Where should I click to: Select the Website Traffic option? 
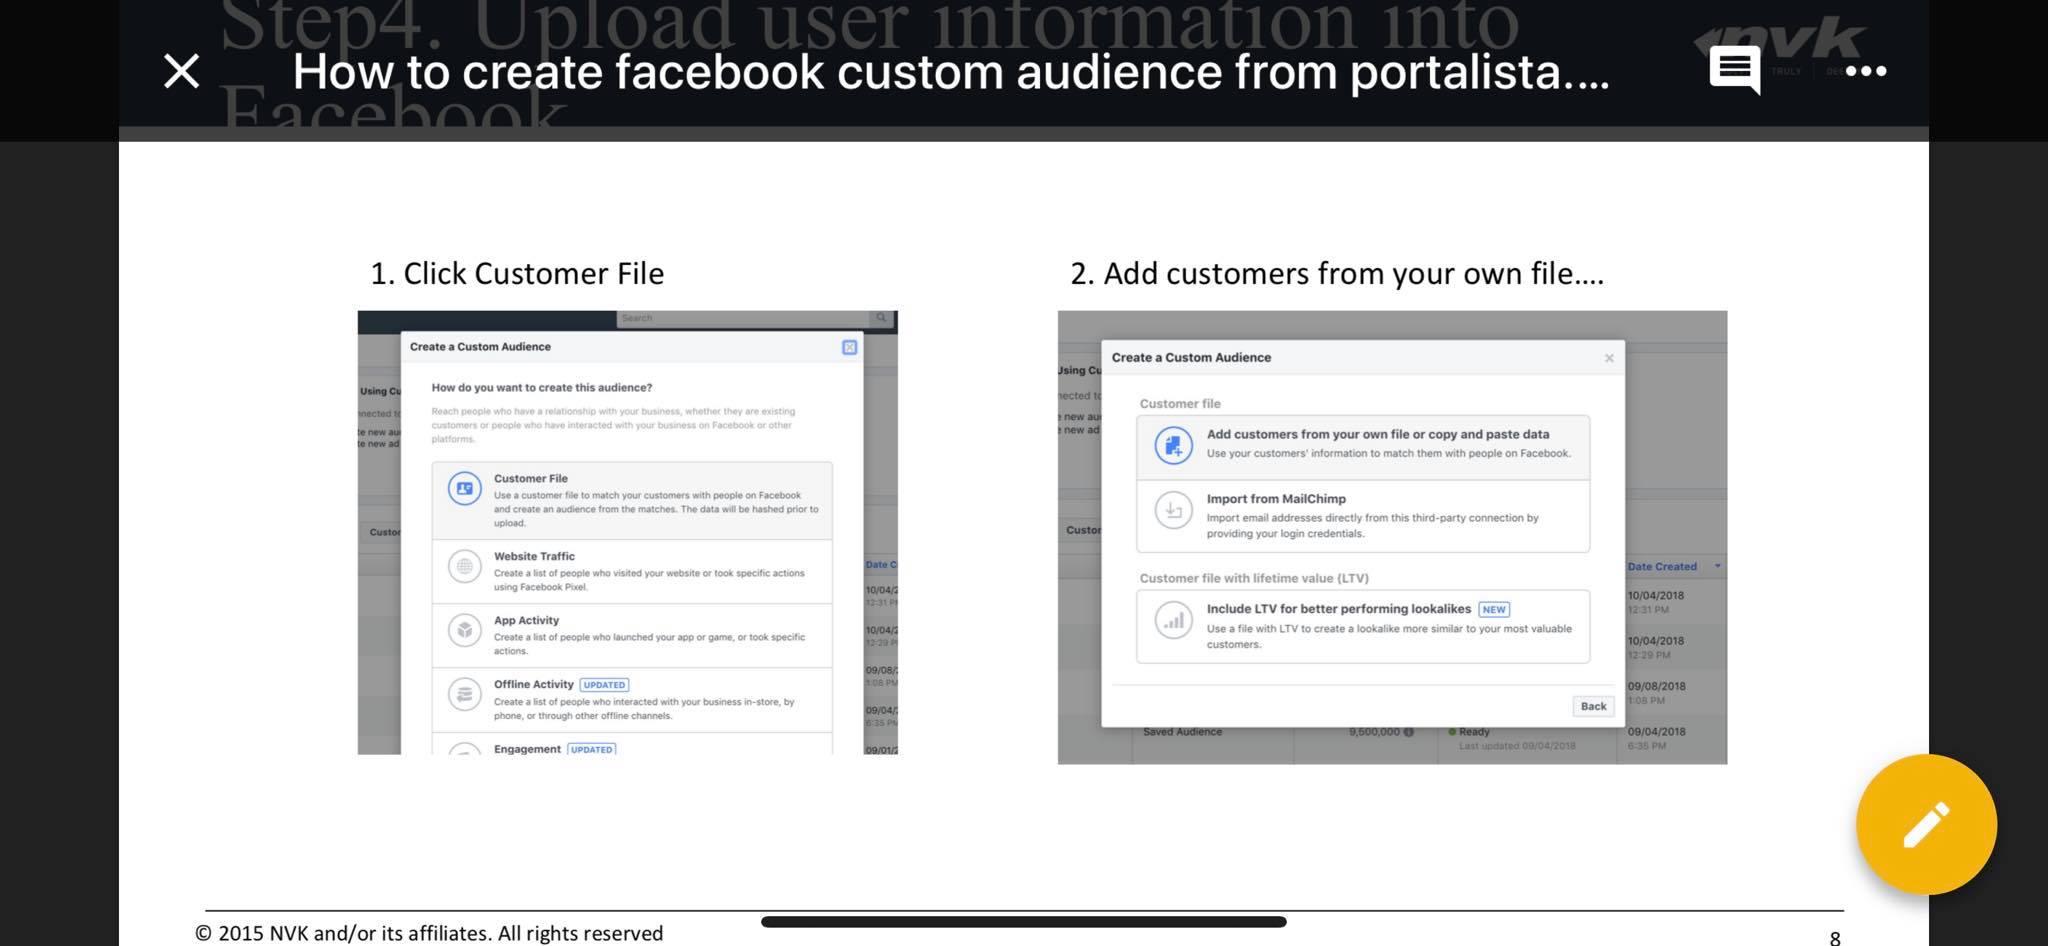632,571
